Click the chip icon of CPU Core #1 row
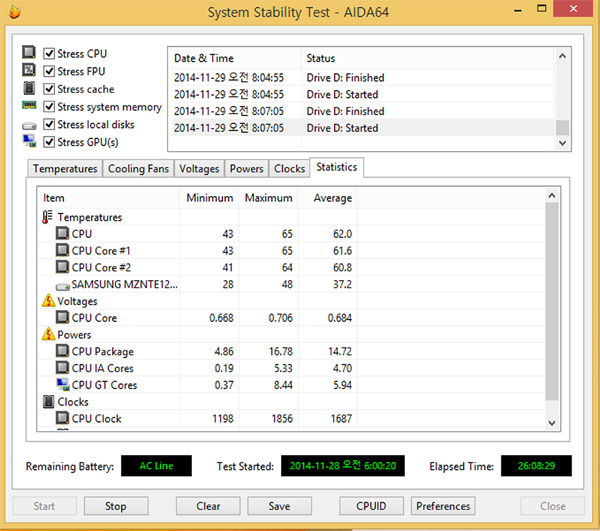The image size is (600, 531). pyautogui.click(x=62, y=250)
